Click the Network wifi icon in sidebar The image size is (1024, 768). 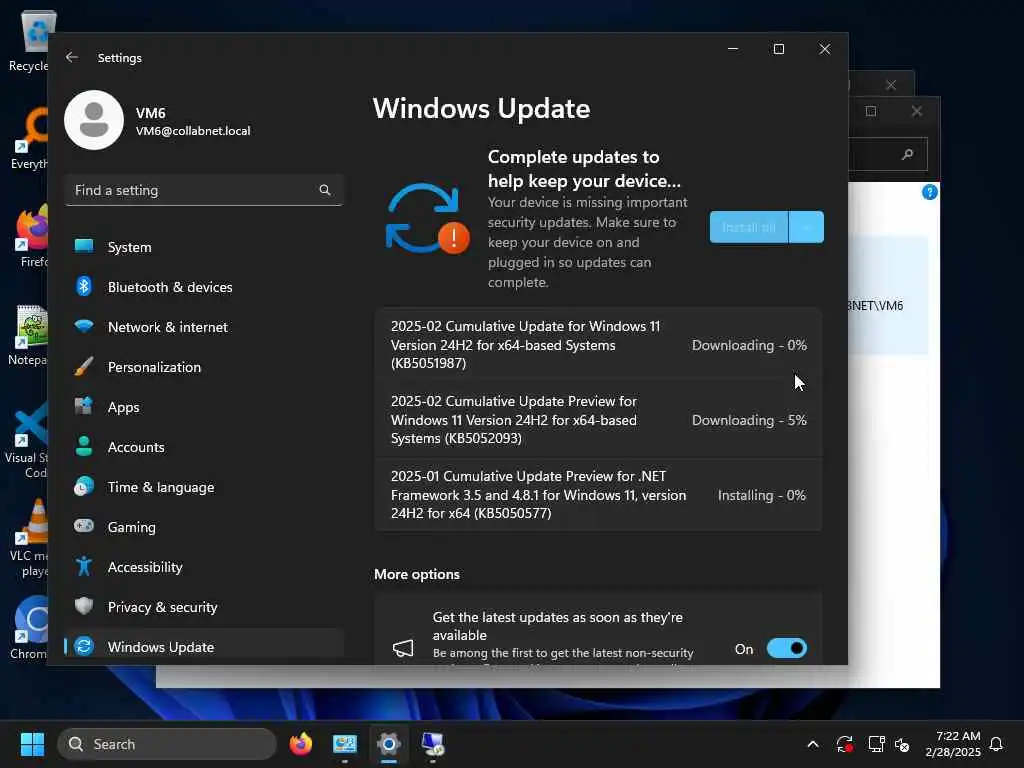(x=84, y=326)
